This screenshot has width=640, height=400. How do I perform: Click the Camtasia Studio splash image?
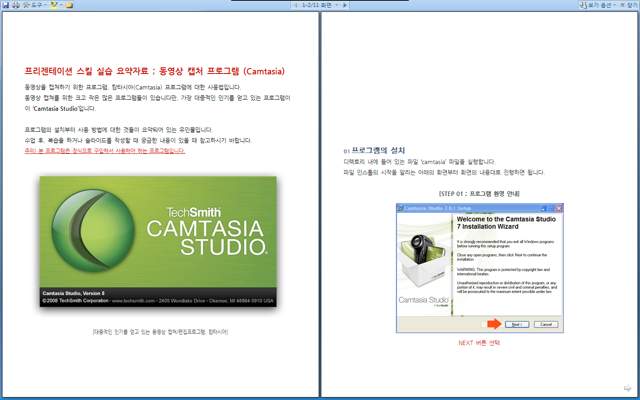(x=158, y=241)
